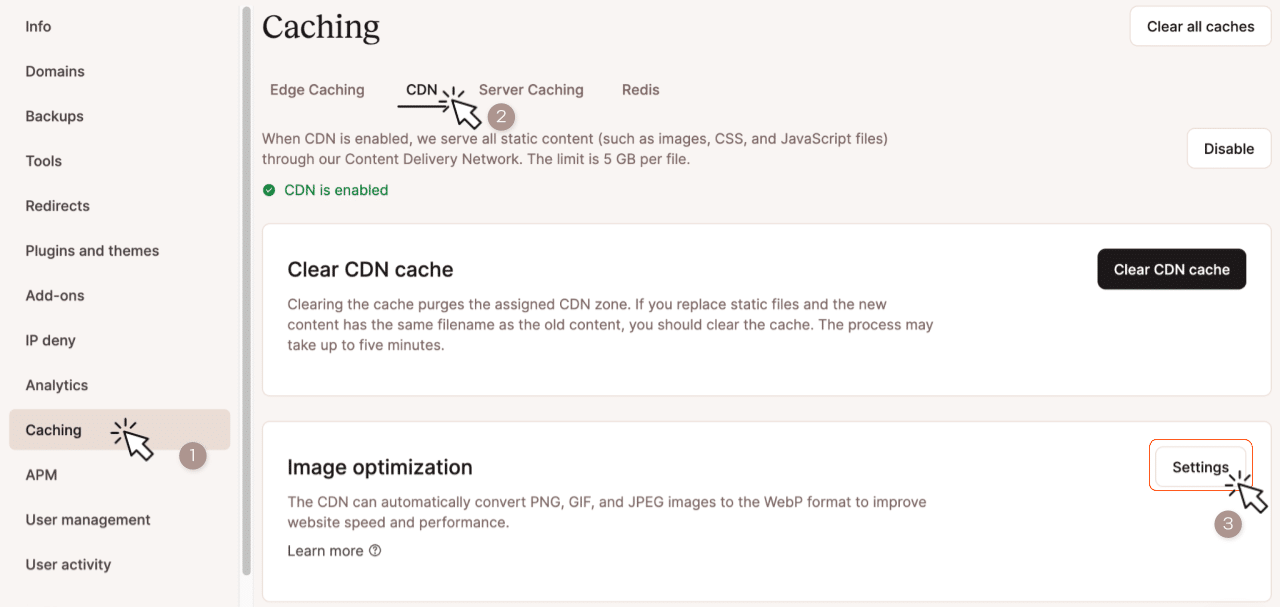
Task: Click the Clear CDN cache button
Action: [x=1171, y=269]
